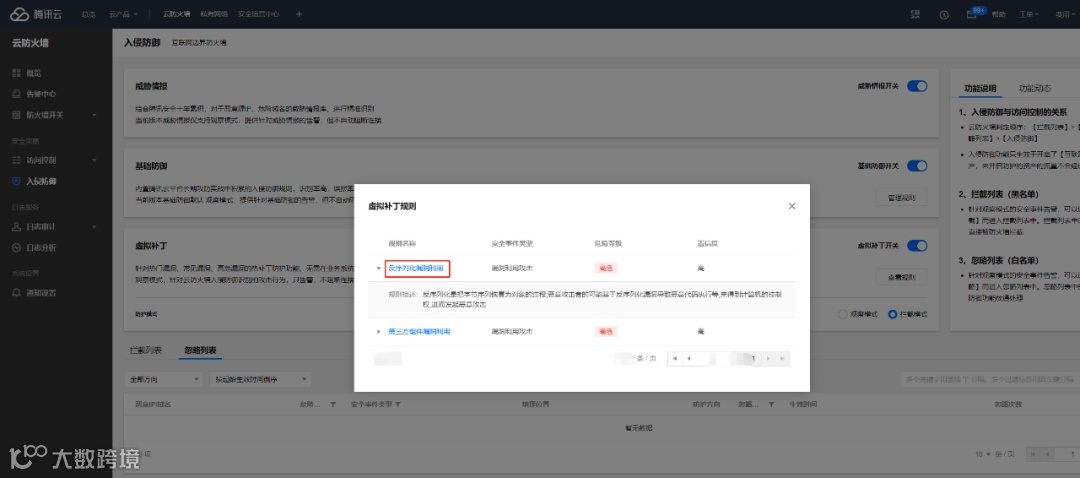Open the 概览 overview sidebar icon
This screenshot has height=478, width=1080.
17,73
